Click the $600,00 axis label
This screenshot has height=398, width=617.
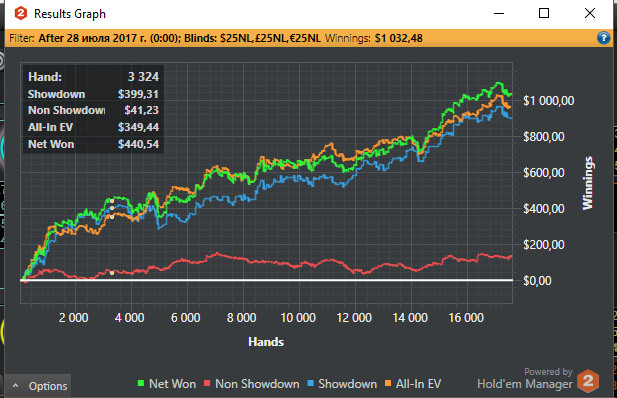(x=543, y=172)
